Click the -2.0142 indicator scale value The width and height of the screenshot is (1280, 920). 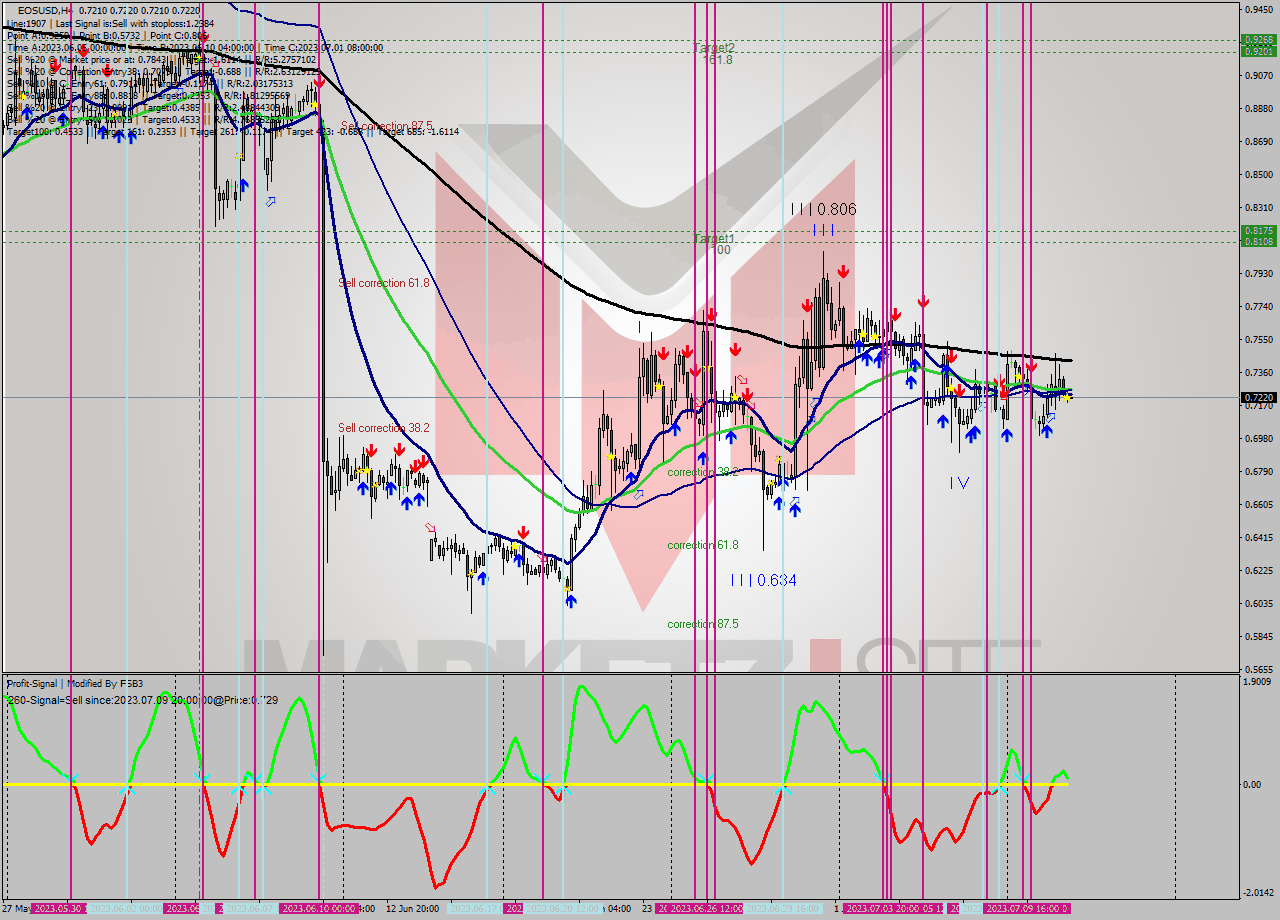coord(1257,892)
